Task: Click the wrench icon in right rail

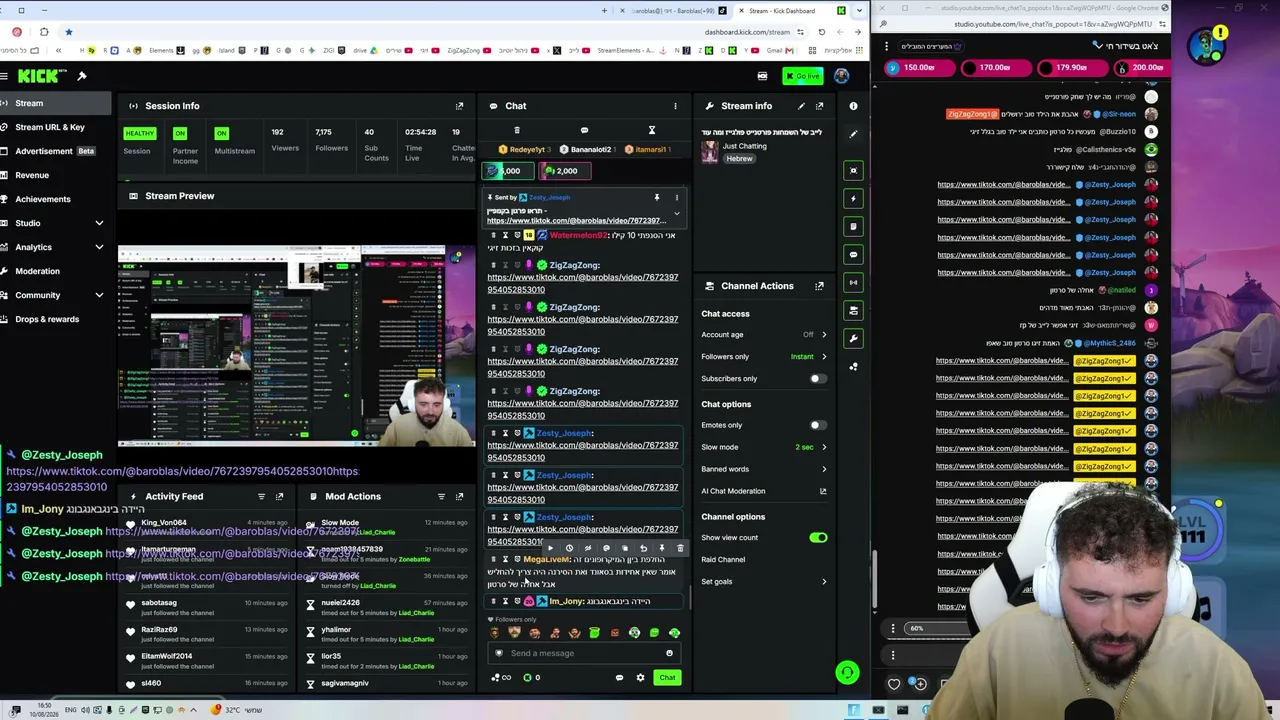Action: click(x=853, y=338)
